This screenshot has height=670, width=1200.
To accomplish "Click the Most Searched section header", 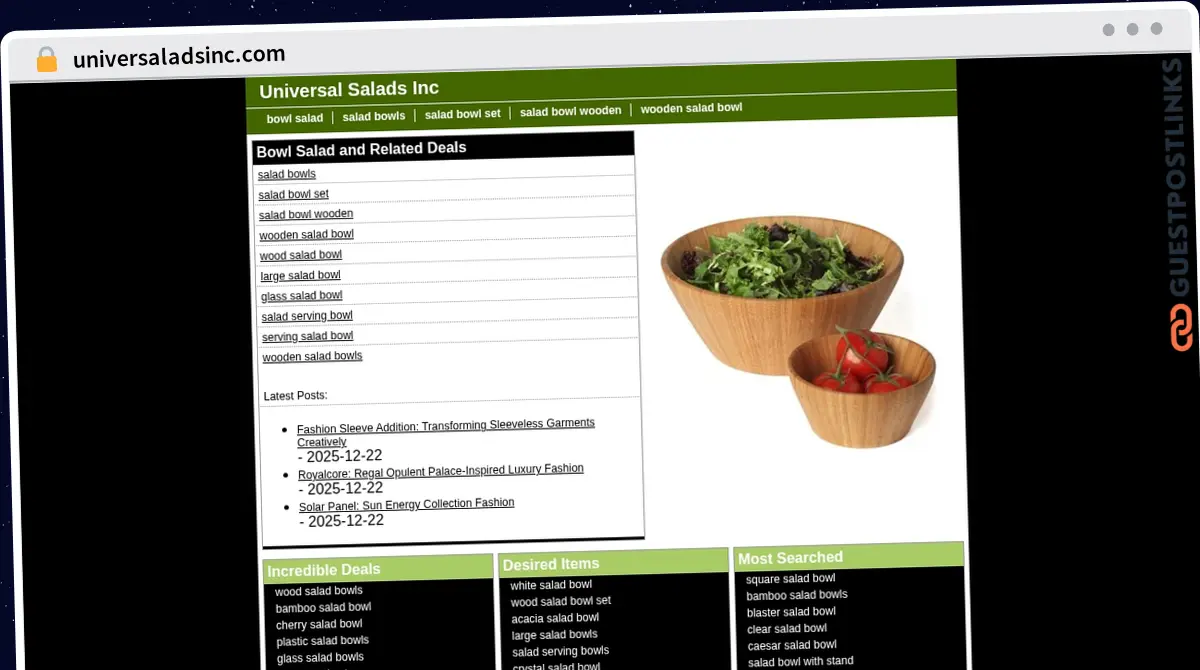I will pos(849,556).
